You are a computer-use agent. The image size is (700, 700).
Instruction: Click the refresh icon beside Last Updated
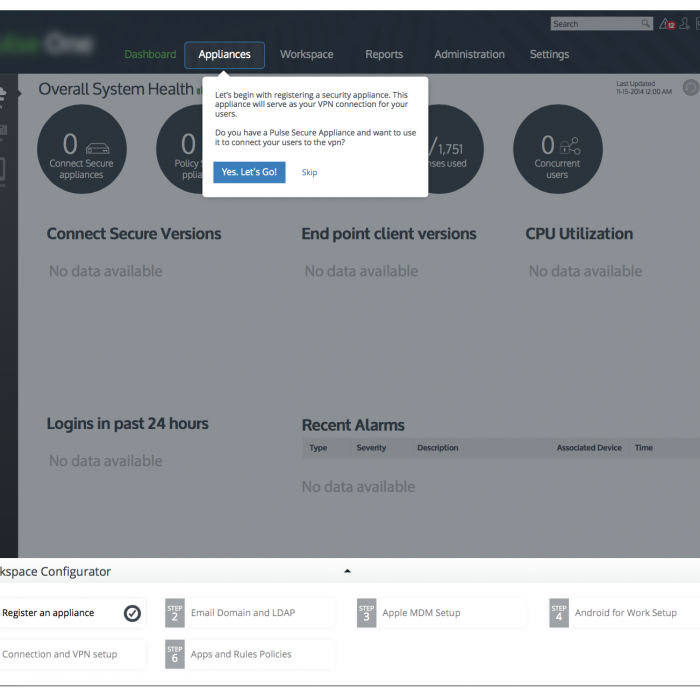tap(690, 88)
